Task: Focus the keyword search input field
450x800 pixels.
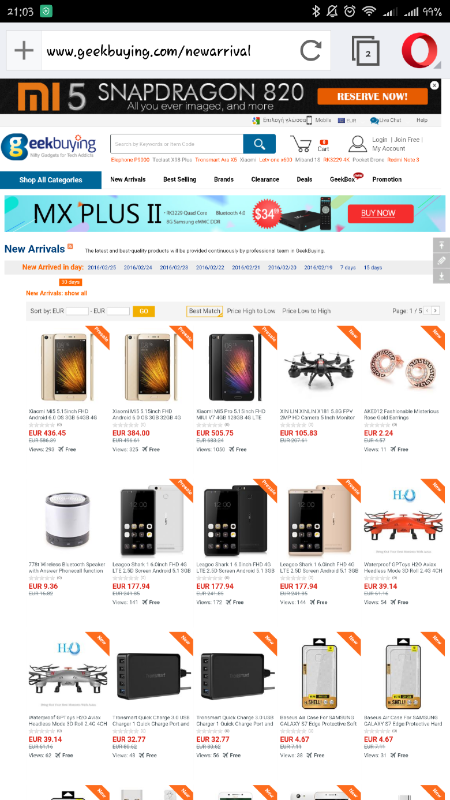Action: pos(177,144)
